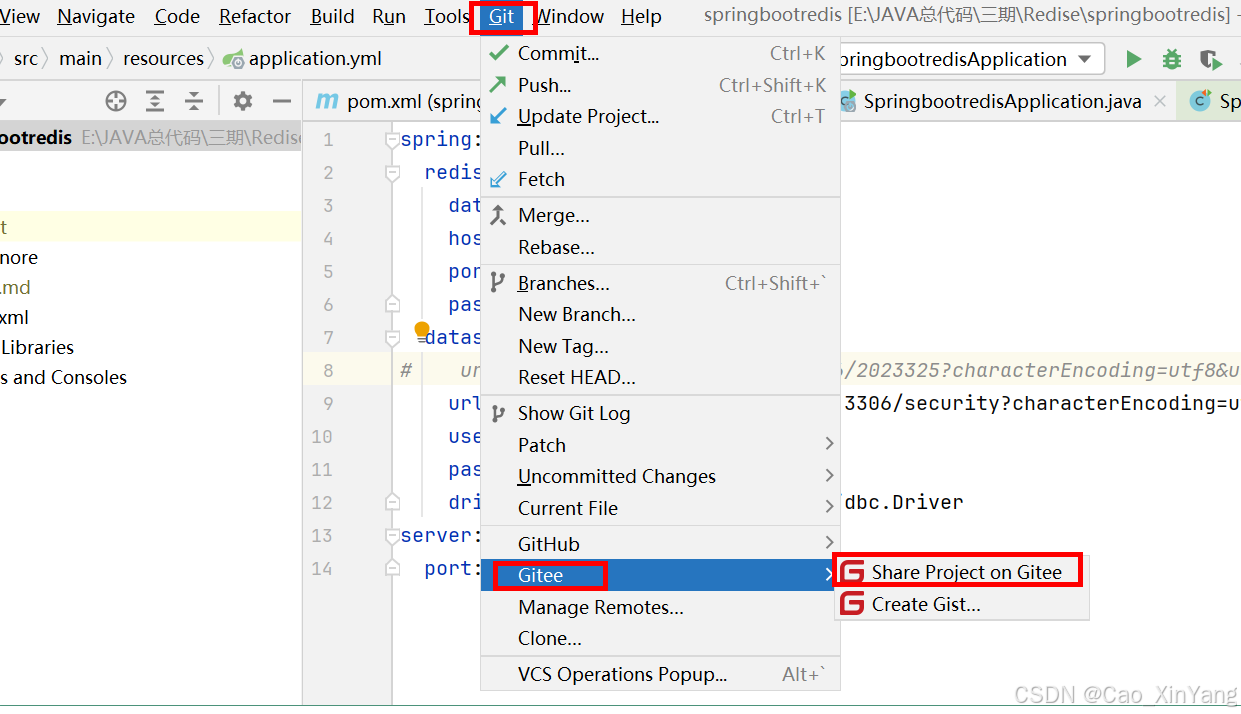Image resolution: width=1241 pixels, height=714 pixels.
Task: Click the Update Project arrow icon
Action: click(x=498, y=117)
